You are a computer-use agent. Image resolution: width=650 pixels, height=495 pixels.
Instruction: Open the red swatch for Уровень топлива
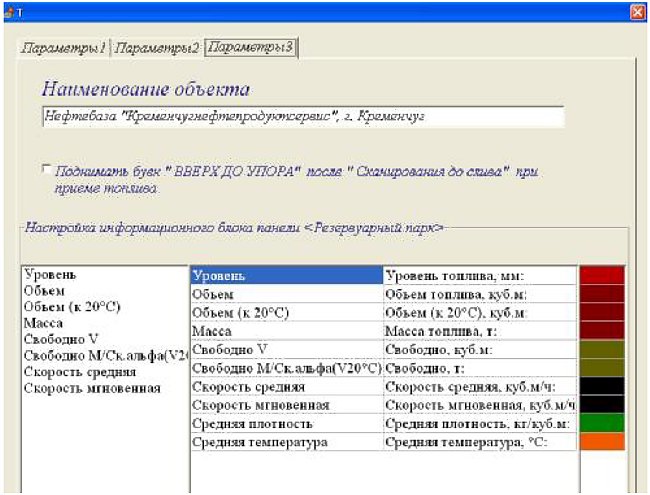(x=602, y=275)
